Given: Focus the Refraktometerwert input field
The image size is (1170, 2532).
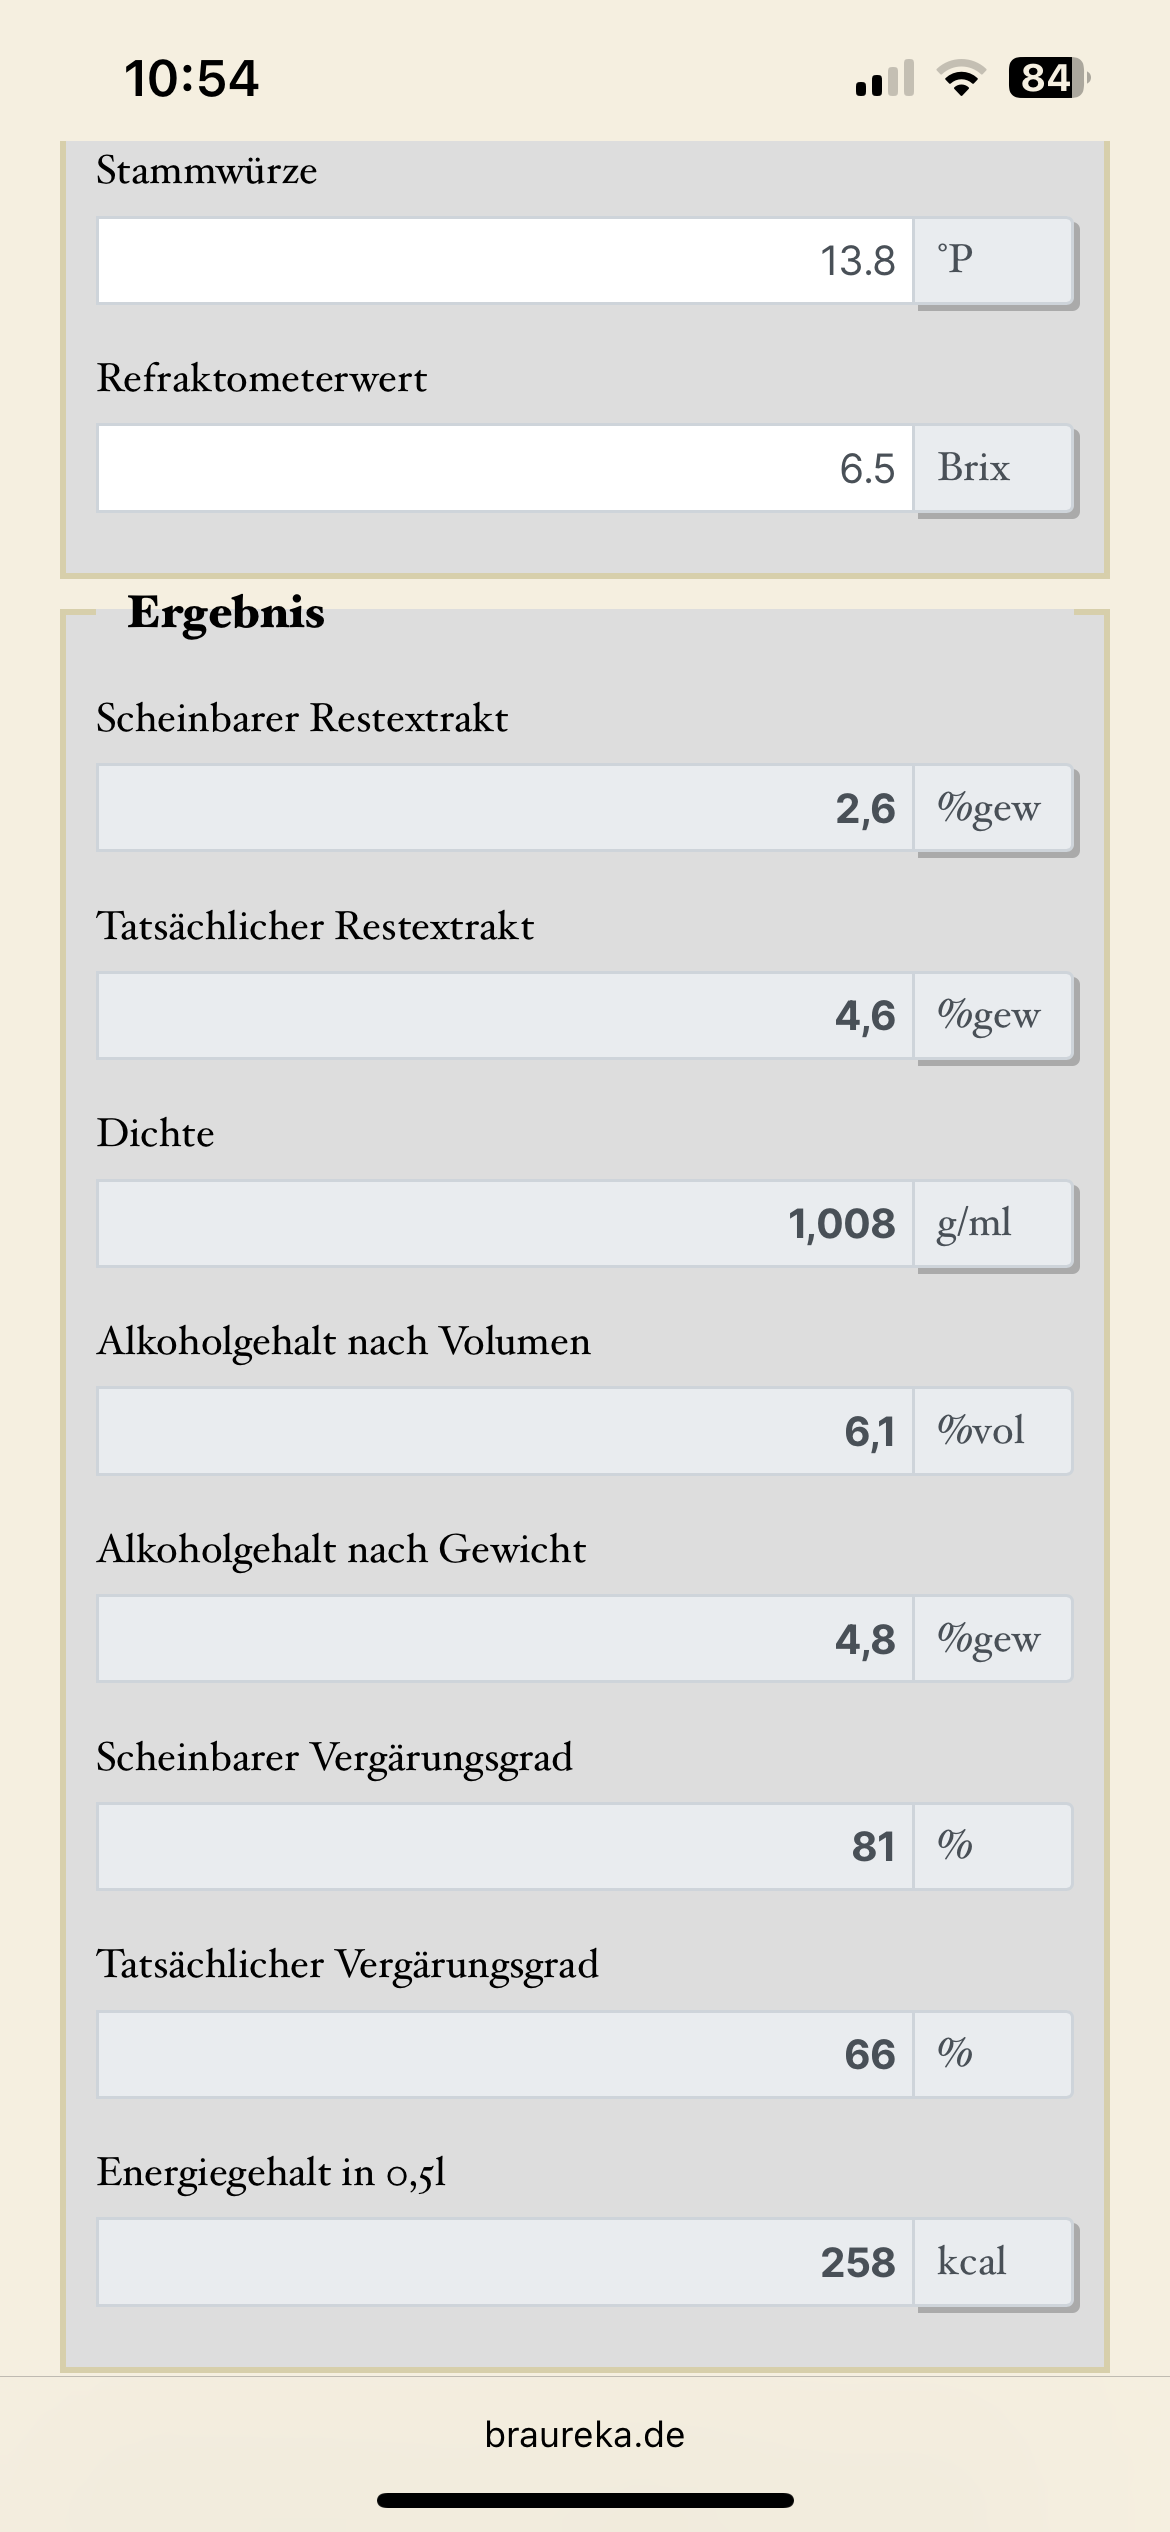Looking at the screenshot, I should coord(505,469).
